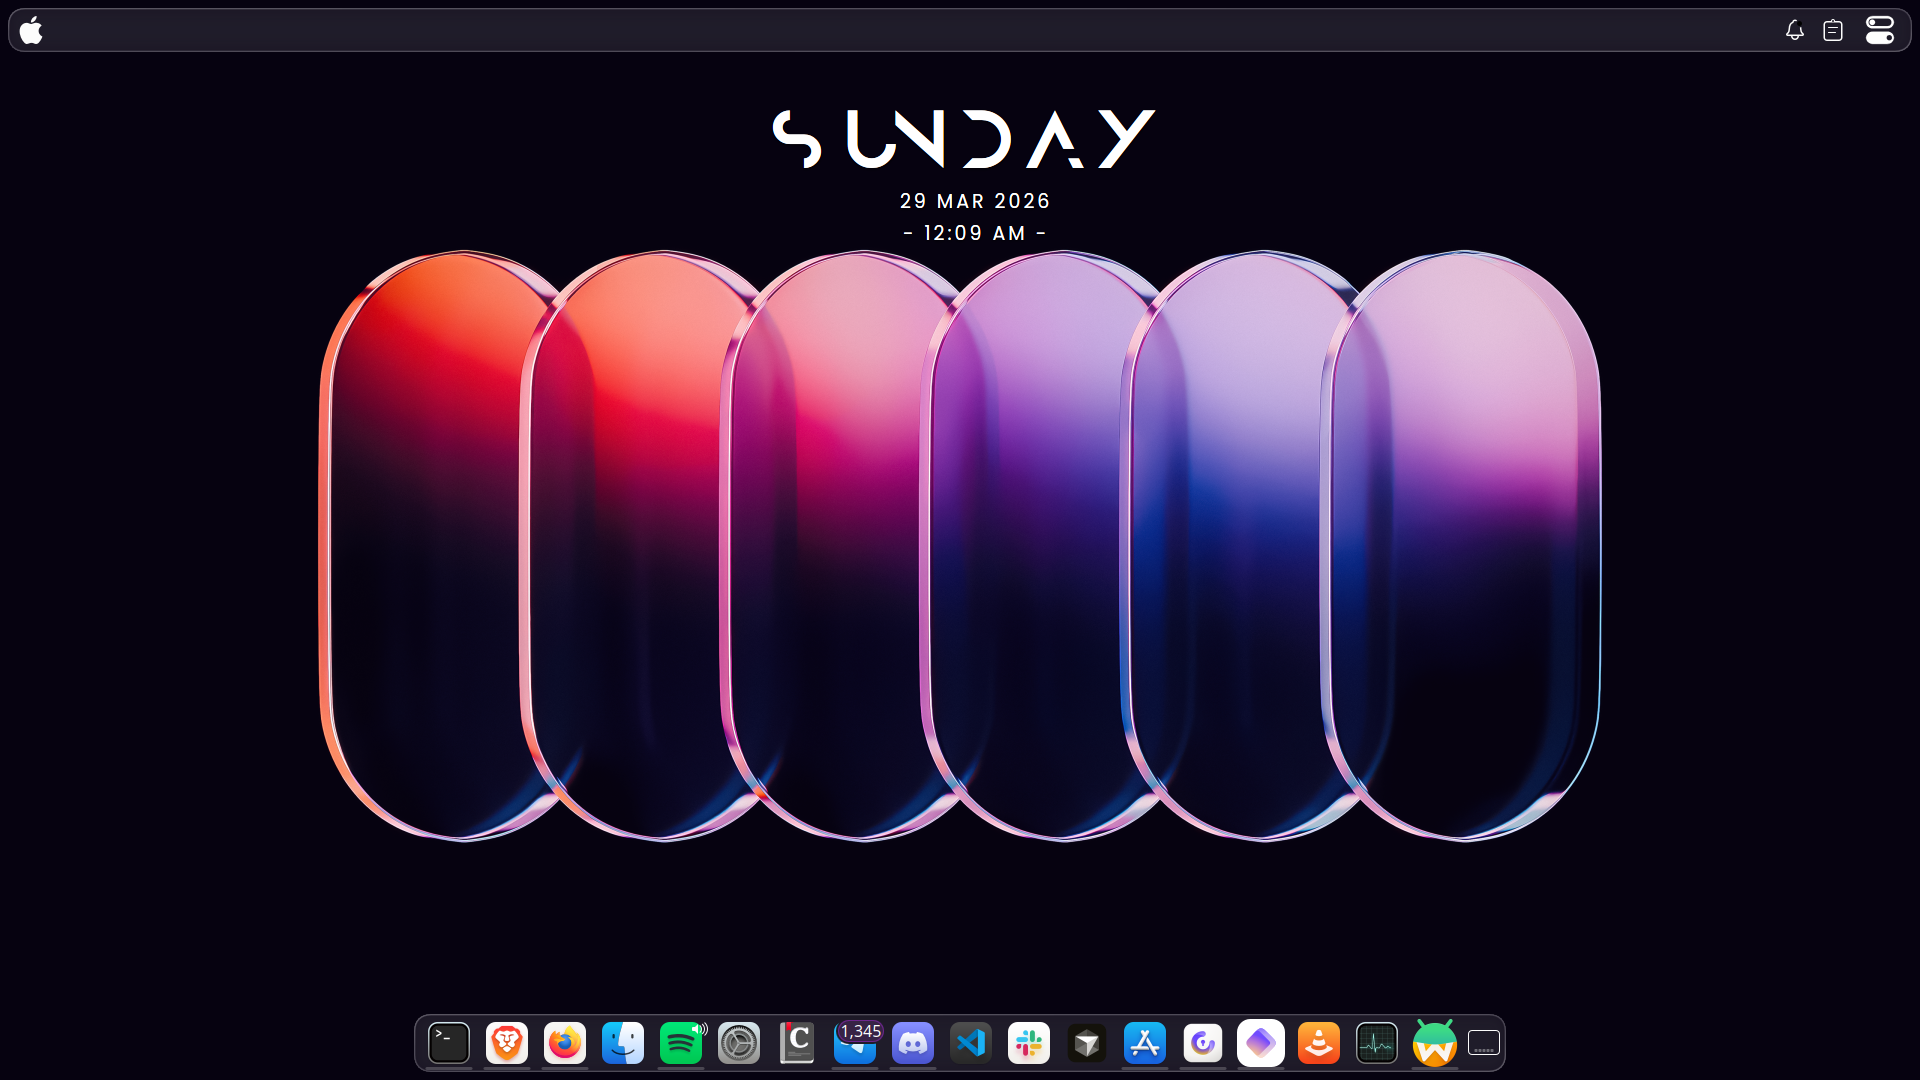Screen dimensions: 1920x1080
Task: Launch the Brave browser
Action: pos(506,1043)
